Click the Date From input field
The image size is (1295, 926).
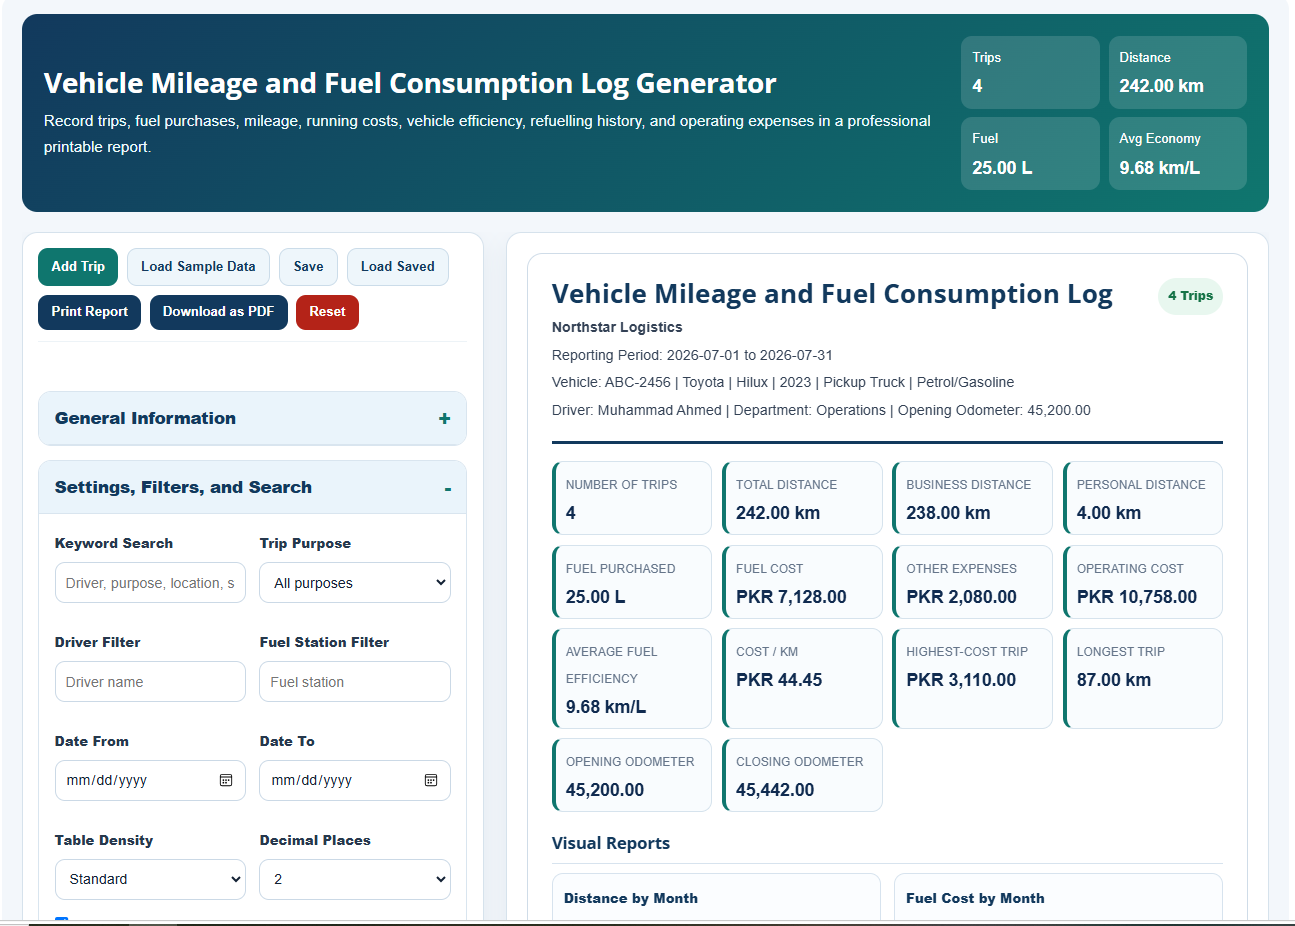pyautogui.click(x=150, y=780)
